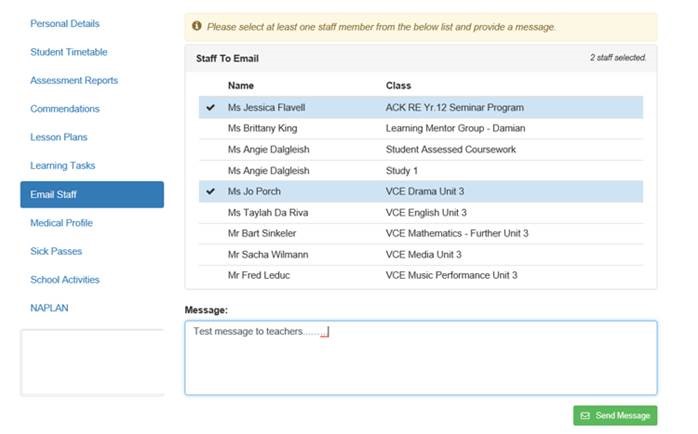This screenshot has height=434, width=698.
Task: Uncheck the checkmark beside Ms Jo Porch
Action: tap(210, 191)
